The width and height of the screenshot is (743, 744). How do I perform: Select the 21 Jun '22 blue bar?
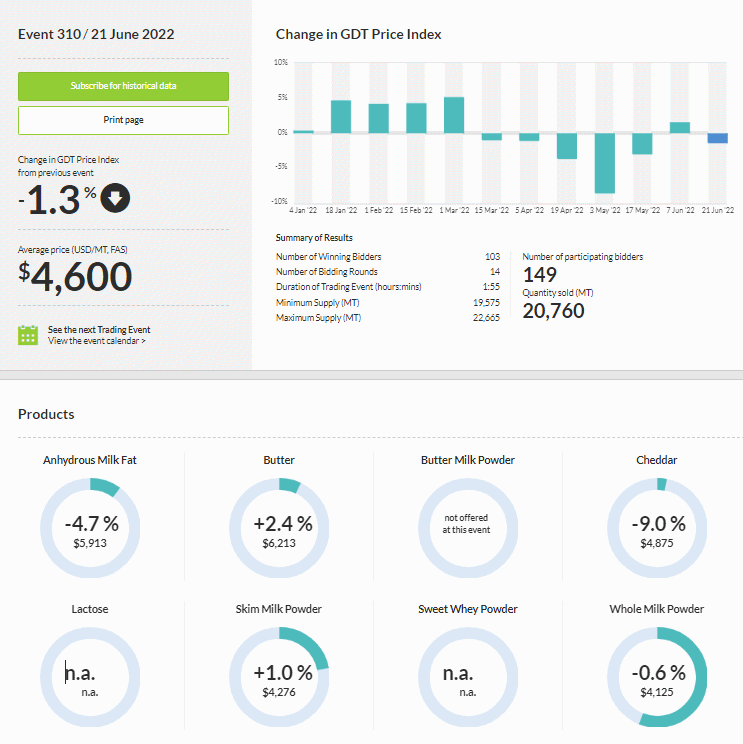[x=717, y=138]
